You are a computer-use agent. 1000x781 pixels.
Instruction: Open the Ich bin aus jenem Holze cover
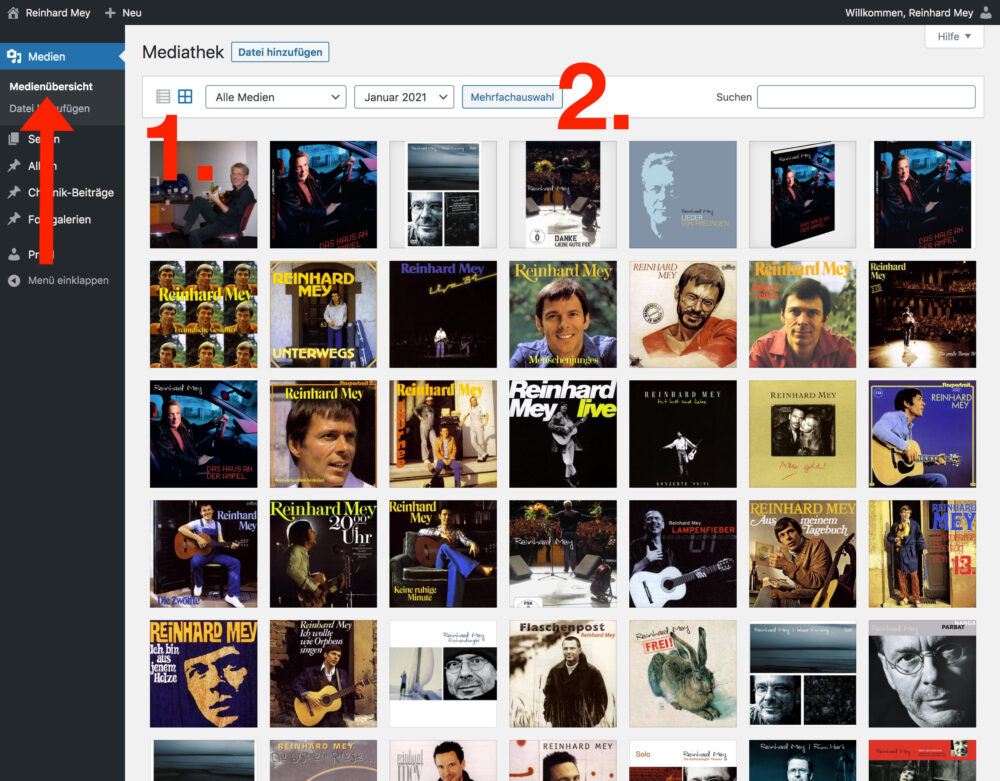[203, 674]
